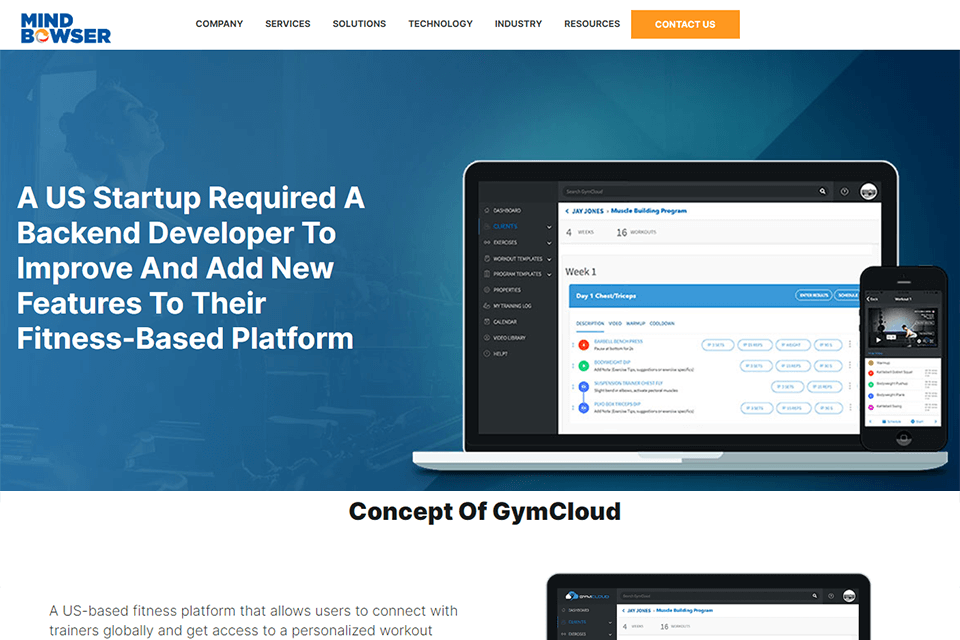960x640 pixels.
Task: Open the Technology menu
Action: tap(441, 24)
